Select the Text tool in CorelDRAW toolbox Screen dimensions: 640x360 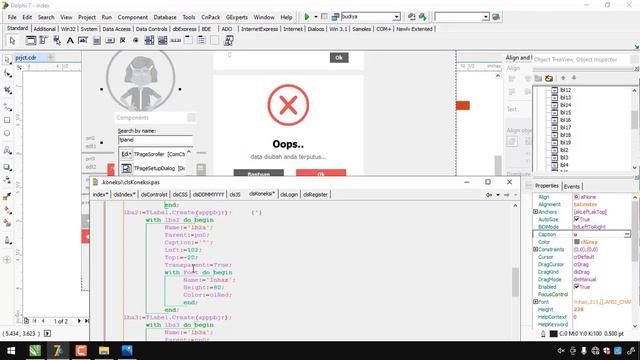coord(7,151)
